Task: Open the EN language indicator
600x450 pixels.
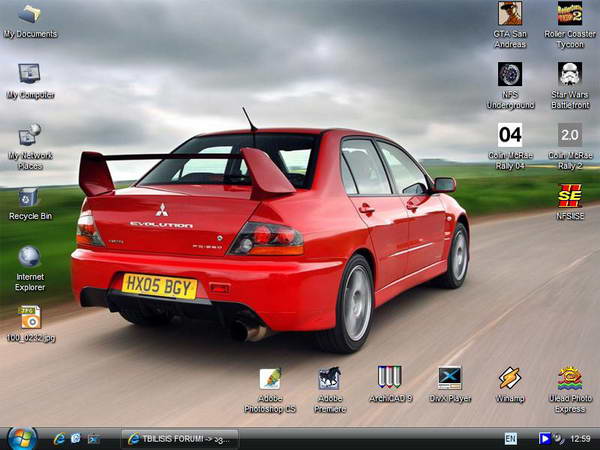Action: 510,439
